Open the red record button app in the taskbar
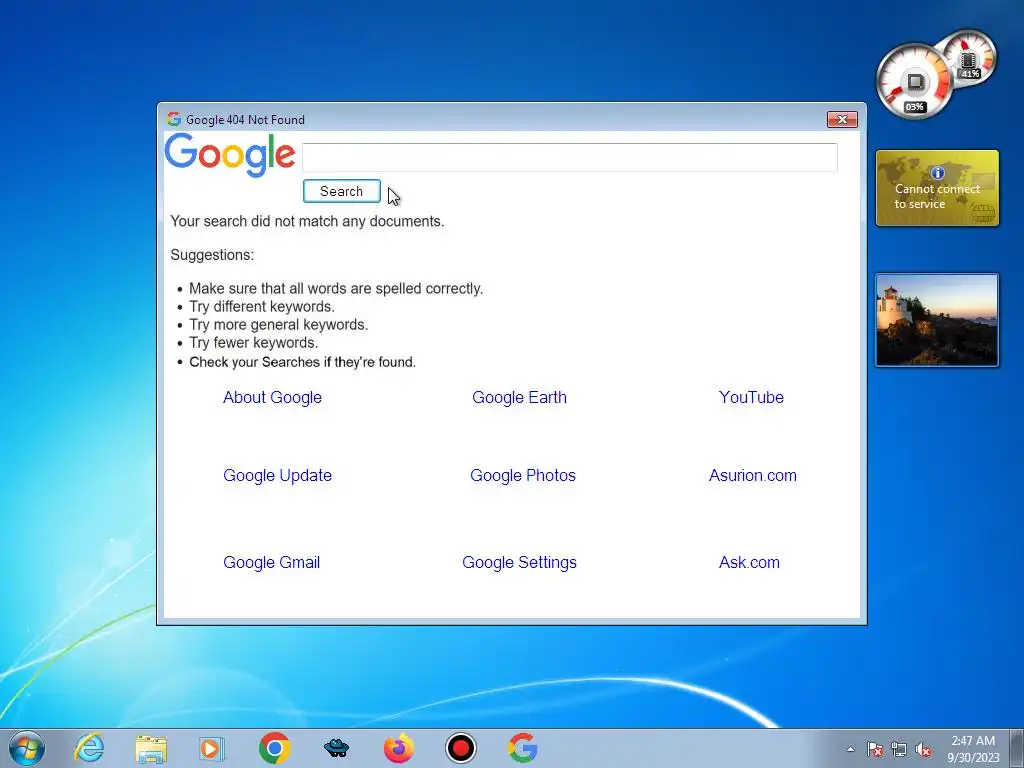Screen dimensions: 1024x768 click(x=460, y=748)
